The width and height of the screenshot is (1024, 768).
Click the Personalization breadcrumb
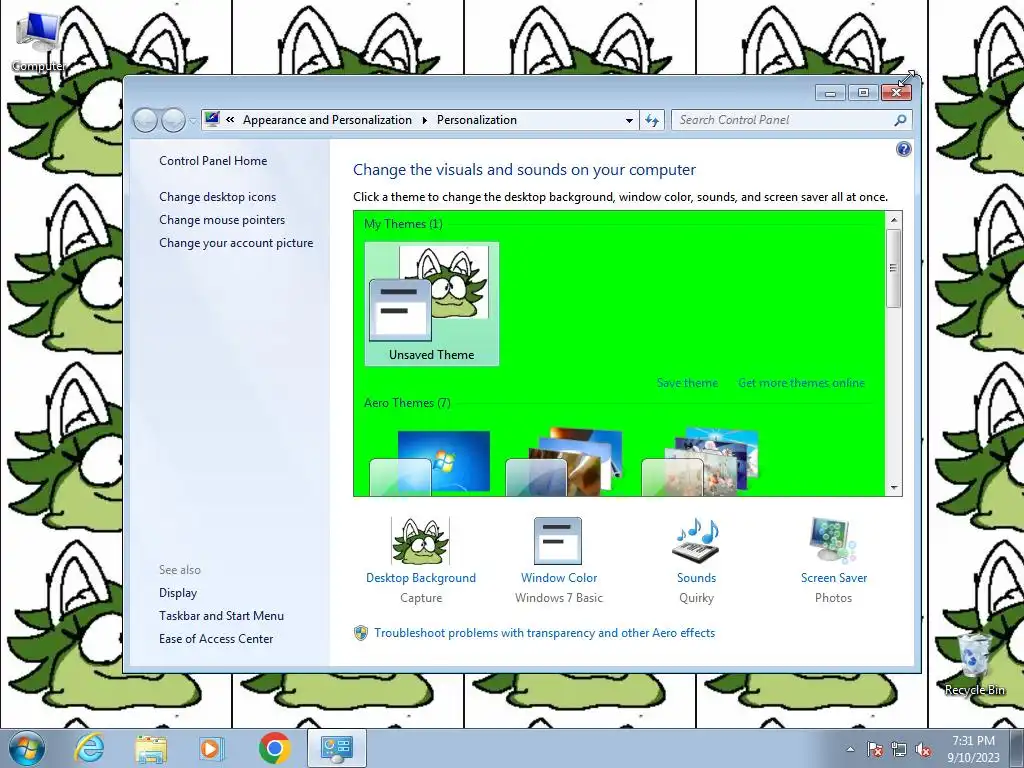[477, 120]
